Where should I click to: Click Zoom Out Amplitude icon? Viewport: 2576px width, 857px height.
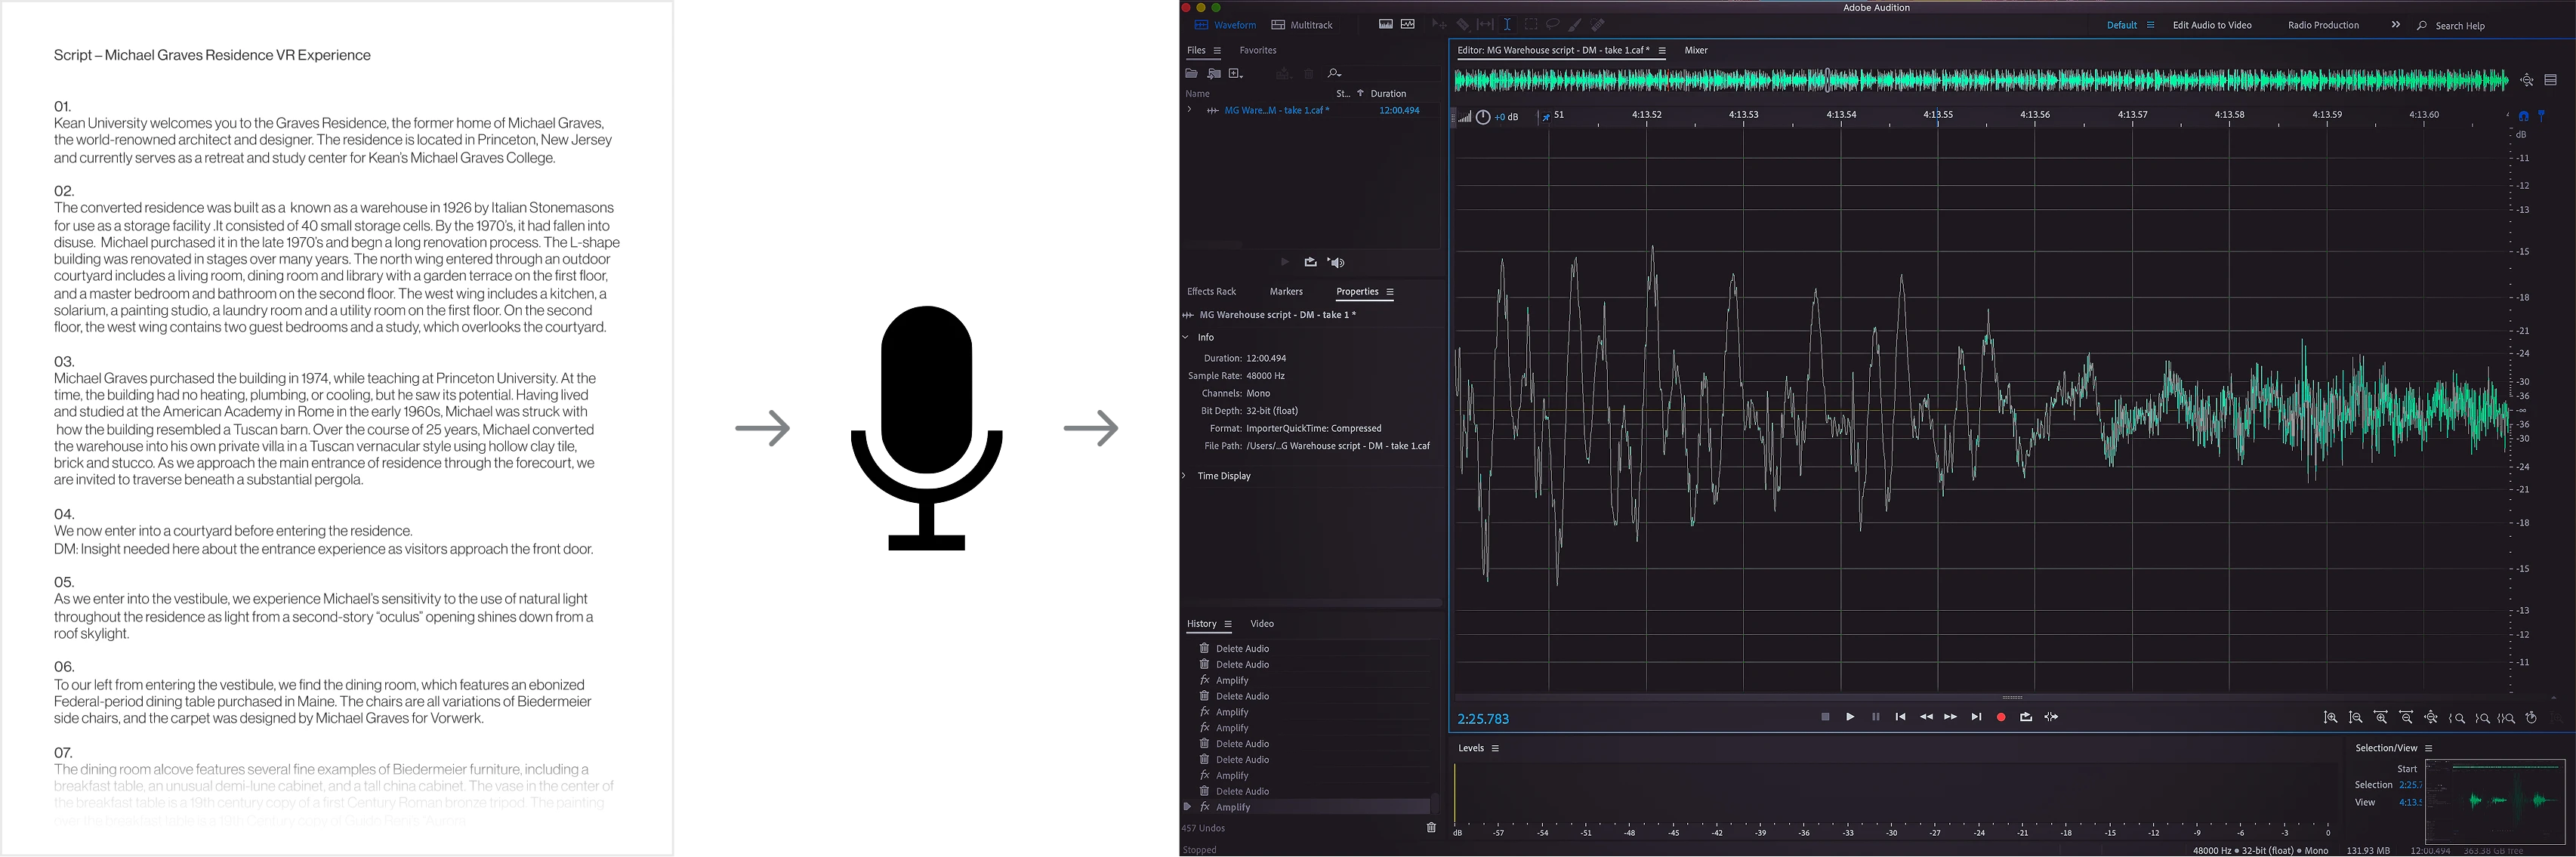pos(2355,718)
